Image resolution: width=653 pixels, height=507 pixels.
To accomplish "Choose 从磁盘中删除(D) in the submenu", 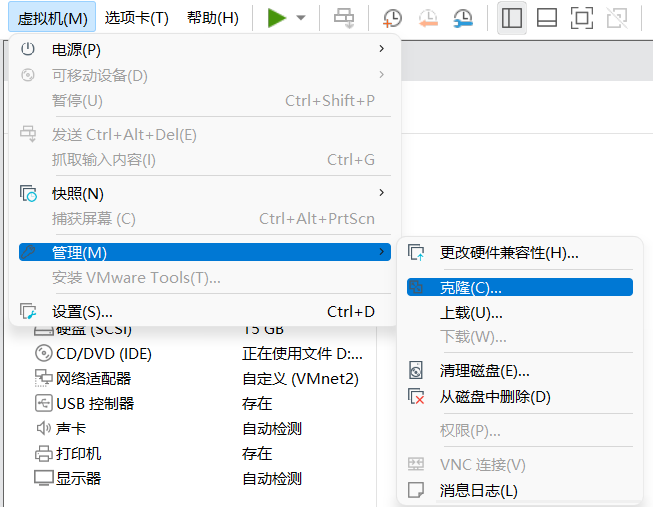I will (x=520, y=397).
